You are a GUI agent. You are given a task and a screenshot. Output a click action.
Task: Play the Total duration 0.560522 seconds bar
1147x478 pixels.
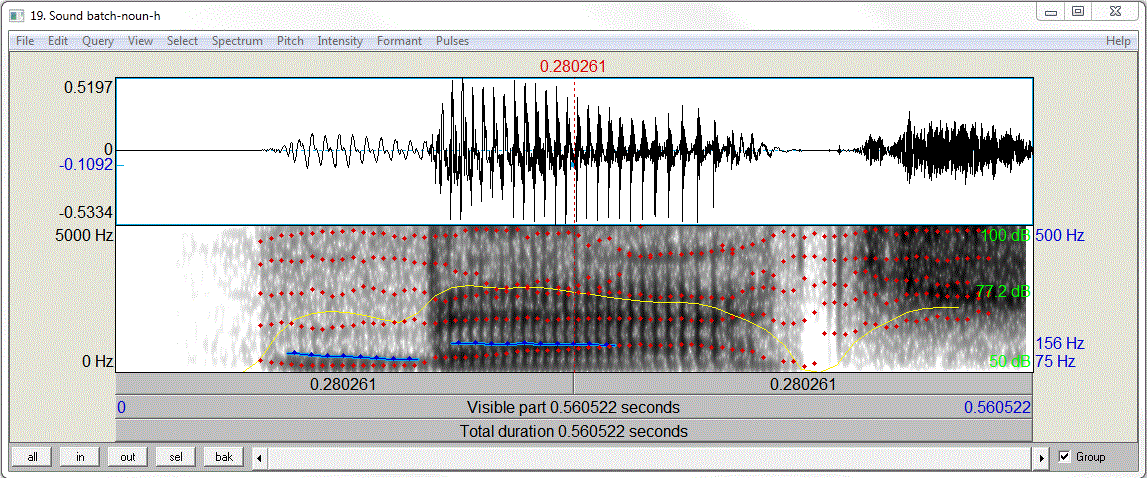click(x=574, y=431)
